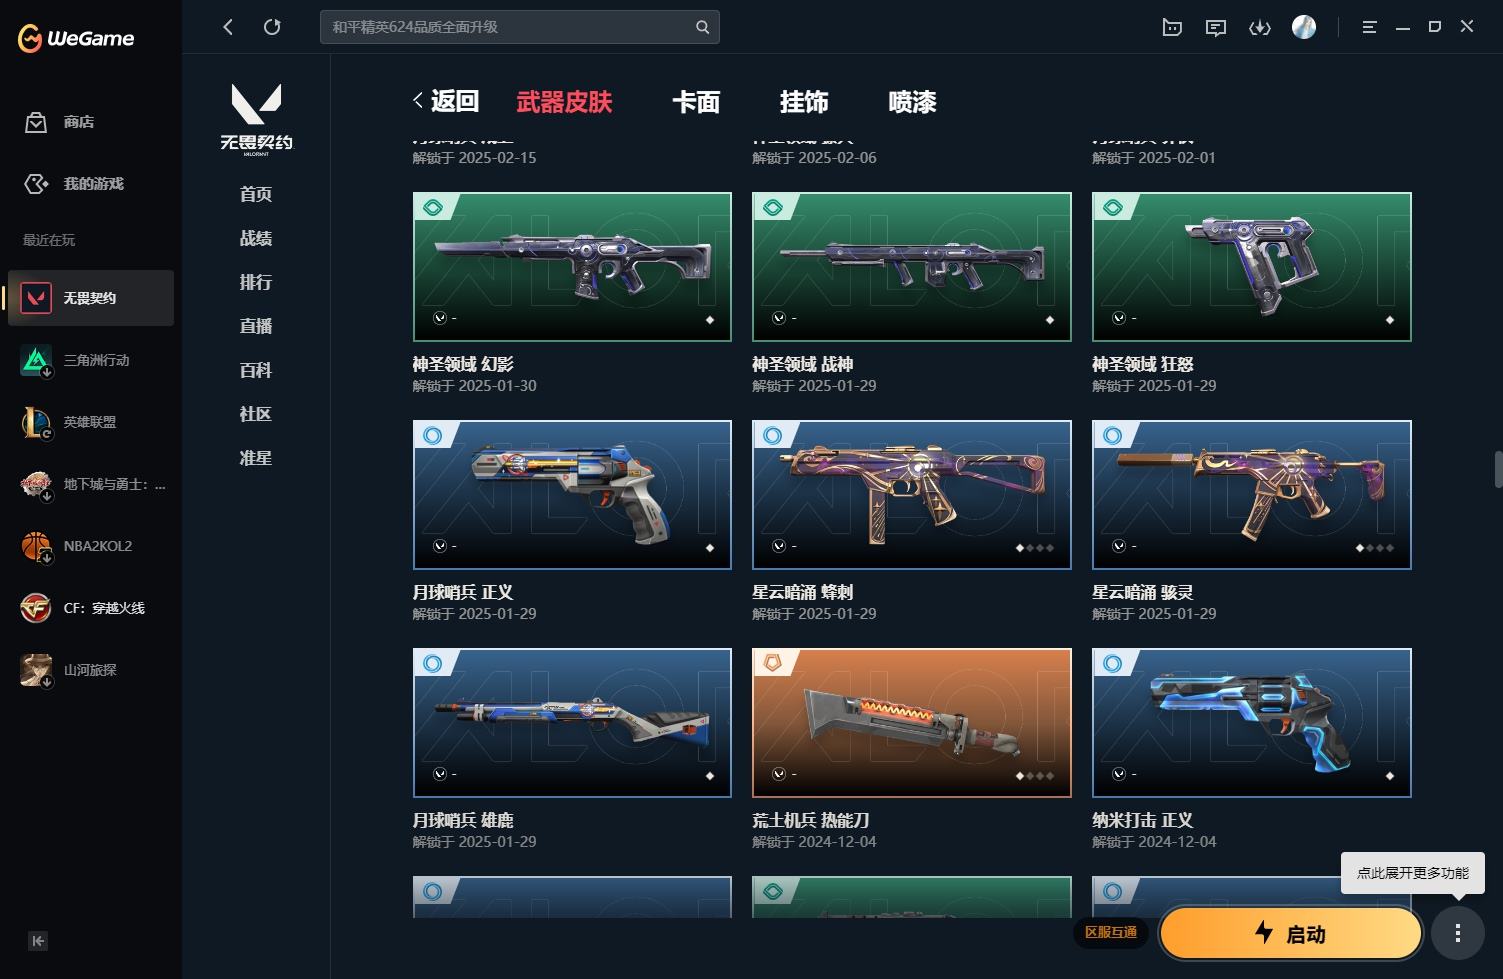
Task: Click the 启动 launch button
Action: 1291,934
